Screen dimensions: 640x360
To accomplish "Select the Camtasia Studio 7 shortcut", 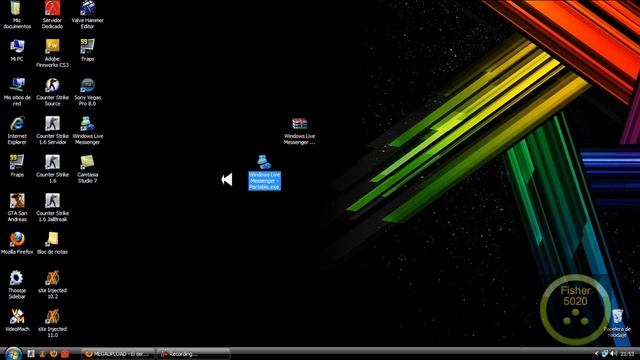I will pos(87,169).
